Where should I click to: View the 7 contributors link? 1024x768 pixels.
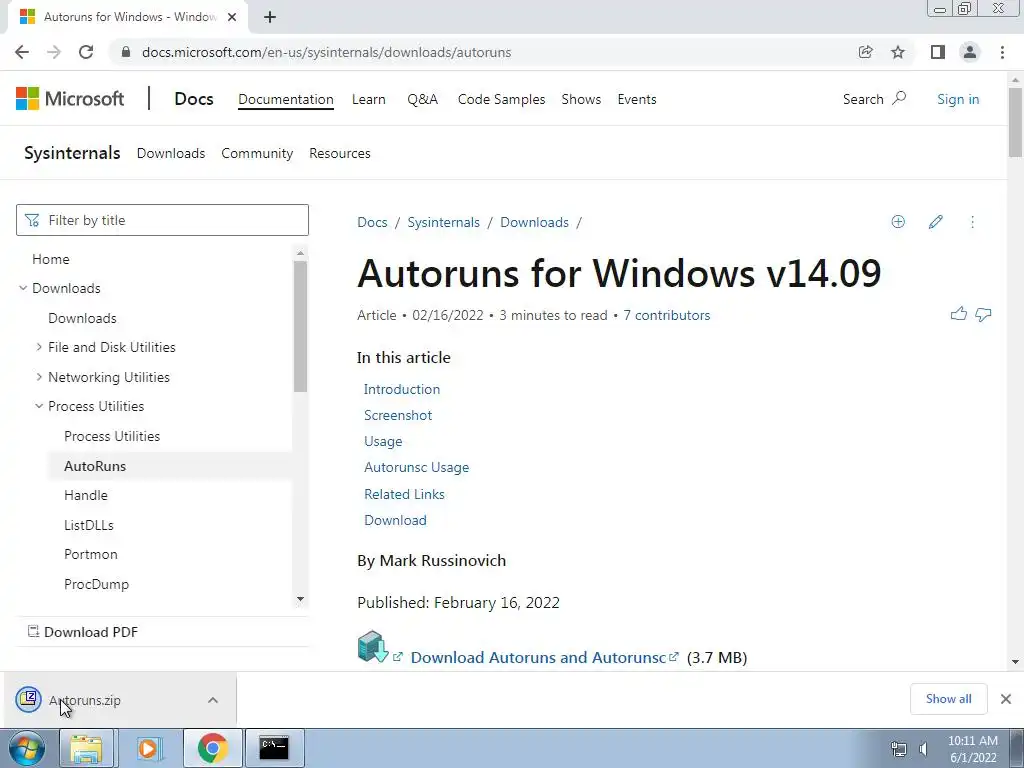(x=666, y=315)
